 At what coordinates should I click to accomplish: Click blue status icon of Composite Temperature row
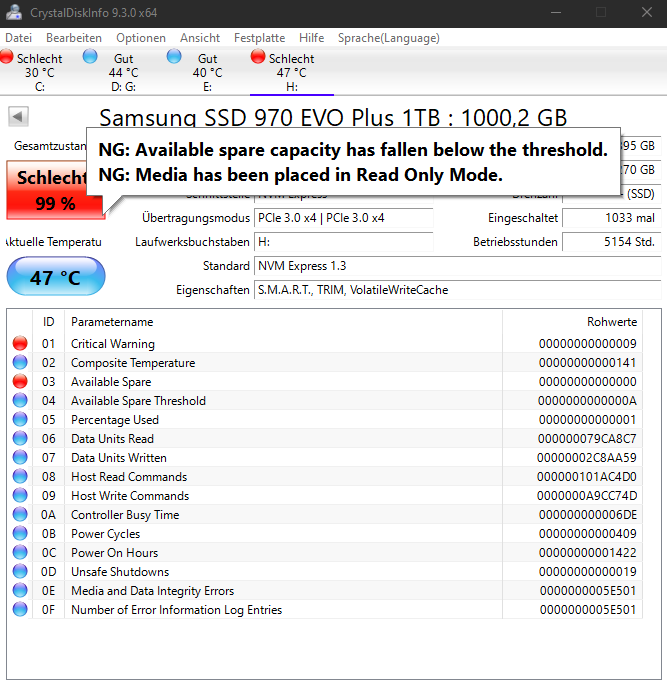[x=20, y=362]
